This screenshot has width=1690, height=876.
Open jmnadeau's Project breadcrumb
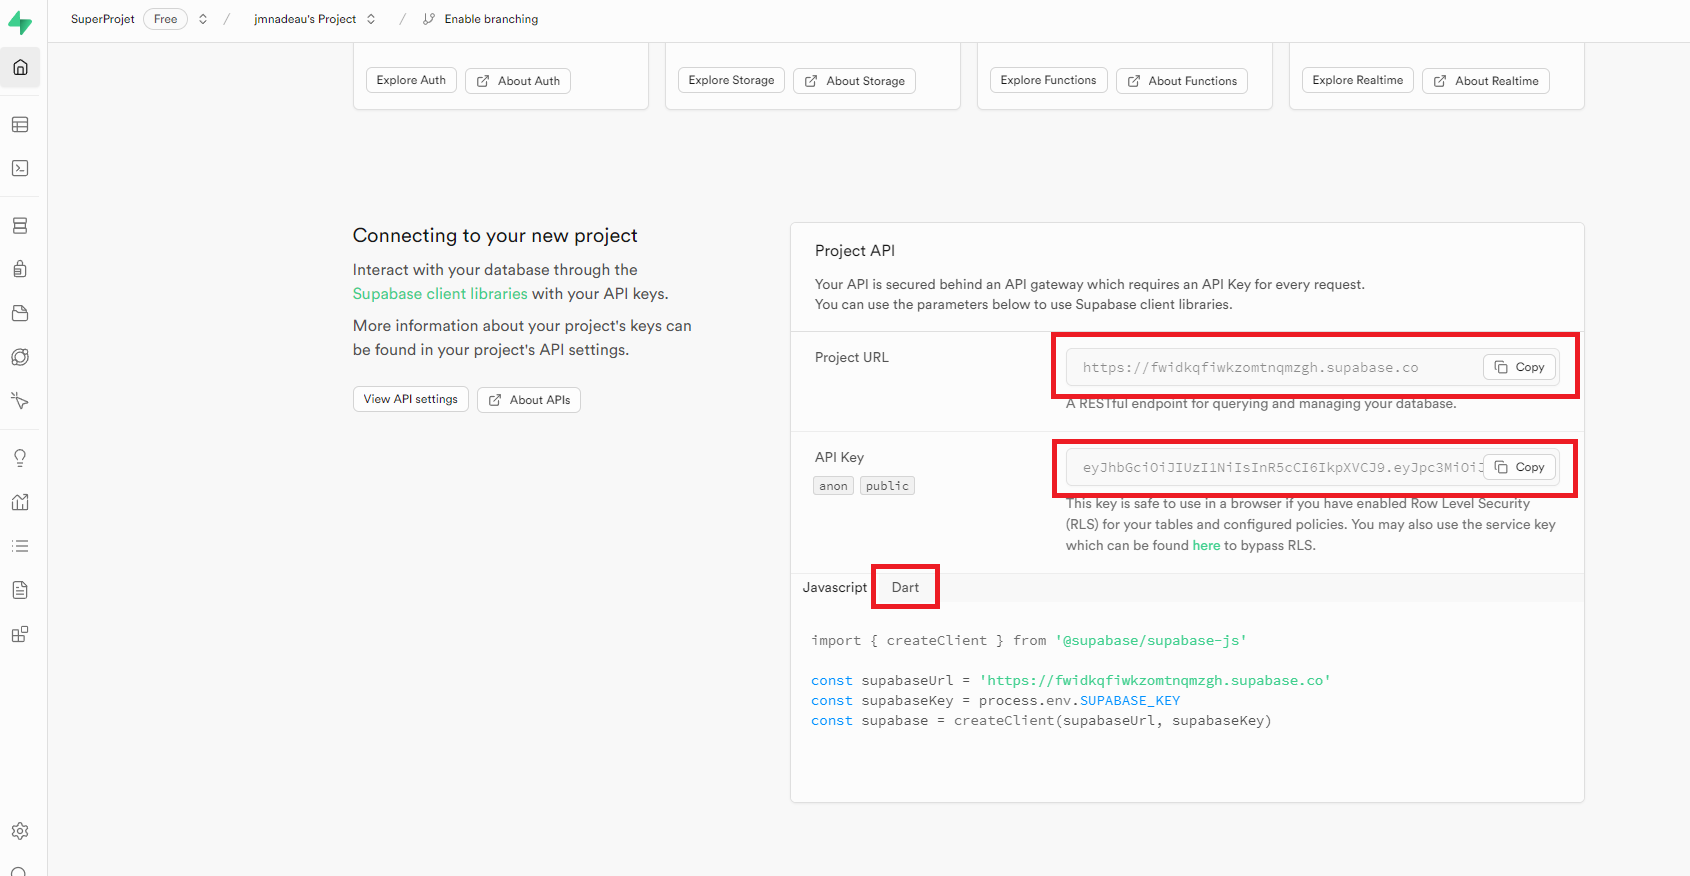(x=305, y=19)
